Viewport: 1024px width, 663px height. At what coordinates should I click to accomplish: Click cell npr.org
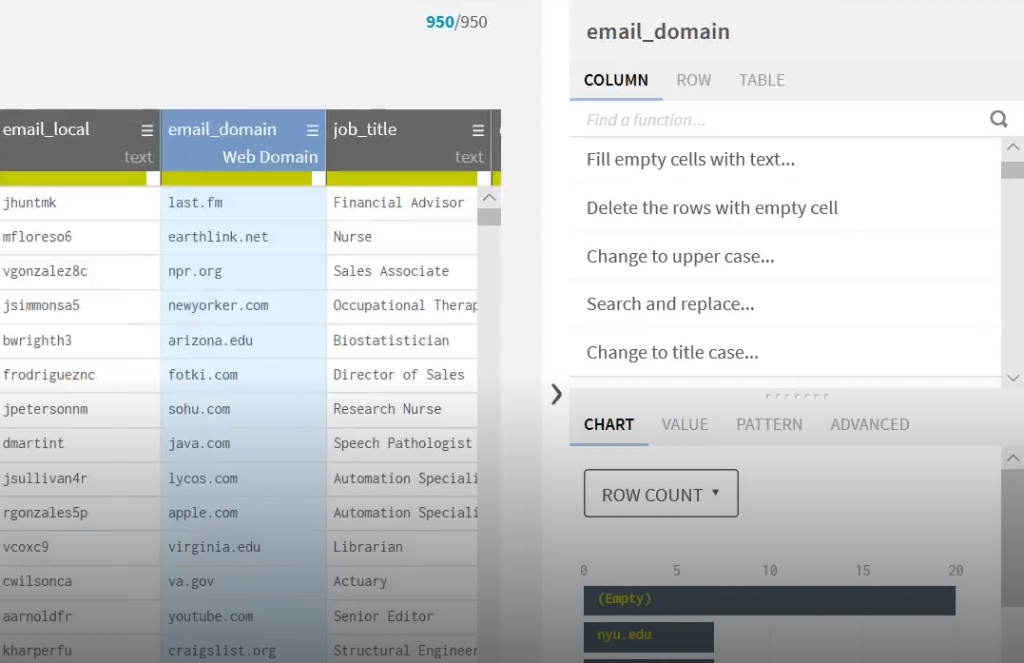(243, 271)
